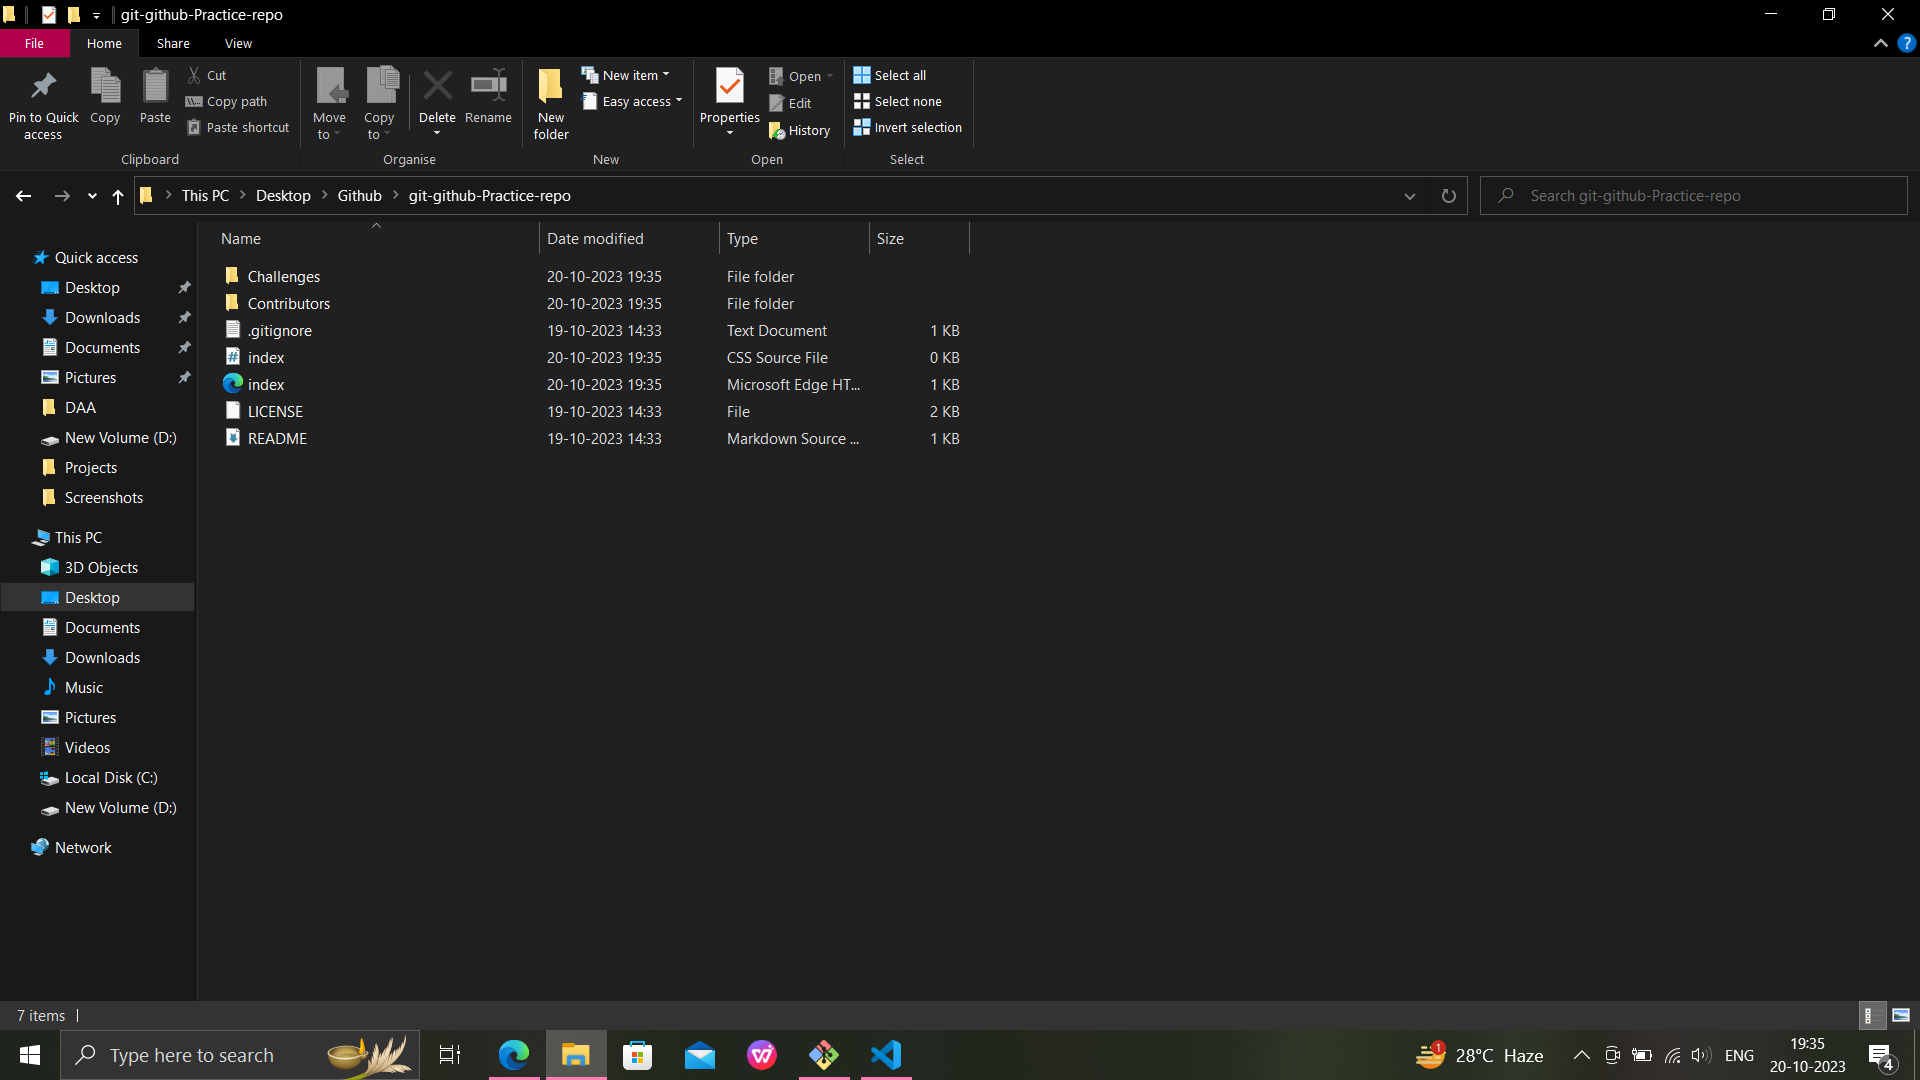Switch to the Share ribbon tab
This screenshot has height=1080, width=1920.
173,44
